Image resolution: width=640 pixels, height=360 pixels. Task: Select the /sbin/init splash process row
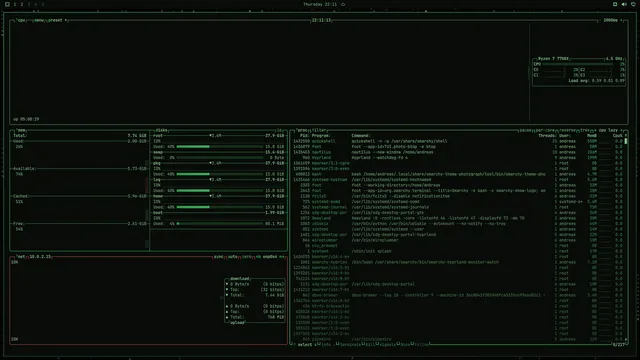tap(458, 251)
